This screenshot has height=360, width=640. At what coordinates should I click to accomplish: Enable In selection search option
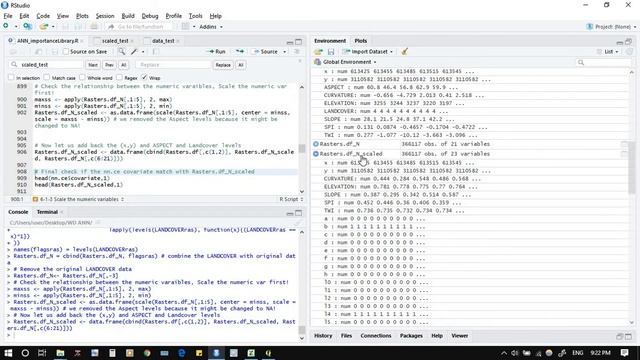tap(11, 77)
